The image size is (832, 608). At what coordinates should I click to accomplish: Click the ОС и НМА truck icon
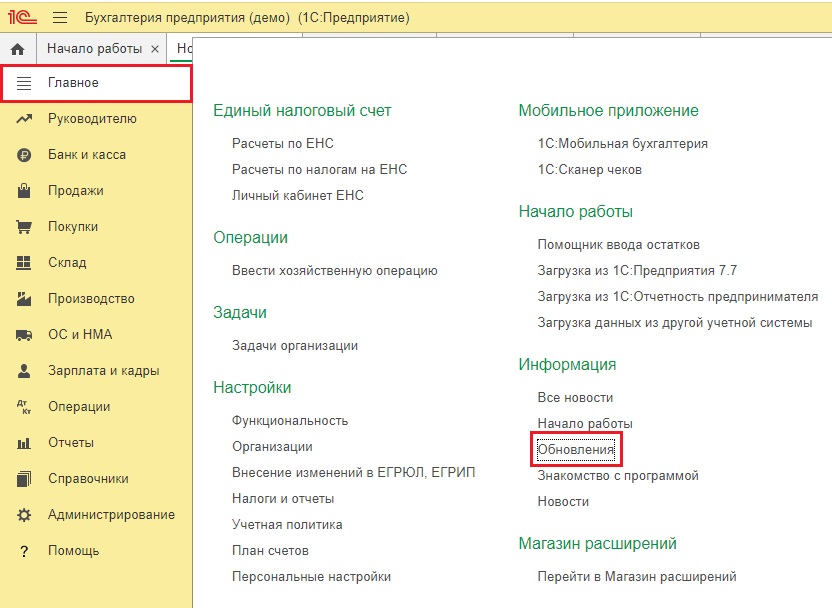(x=24, y=335)
